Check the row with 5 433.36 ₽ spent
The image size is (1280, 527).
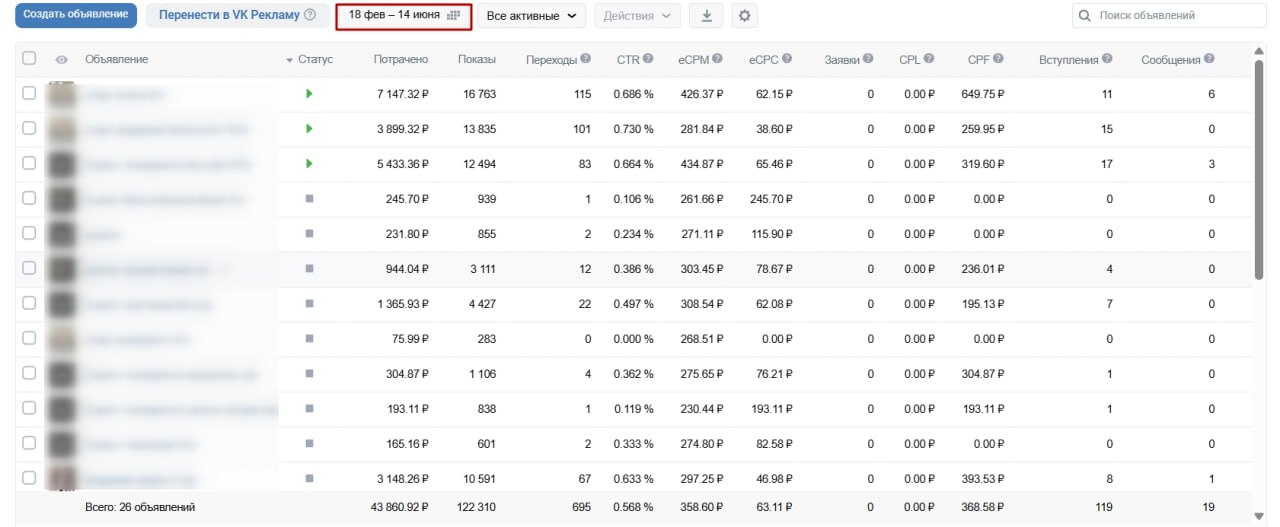click(29, 163)
